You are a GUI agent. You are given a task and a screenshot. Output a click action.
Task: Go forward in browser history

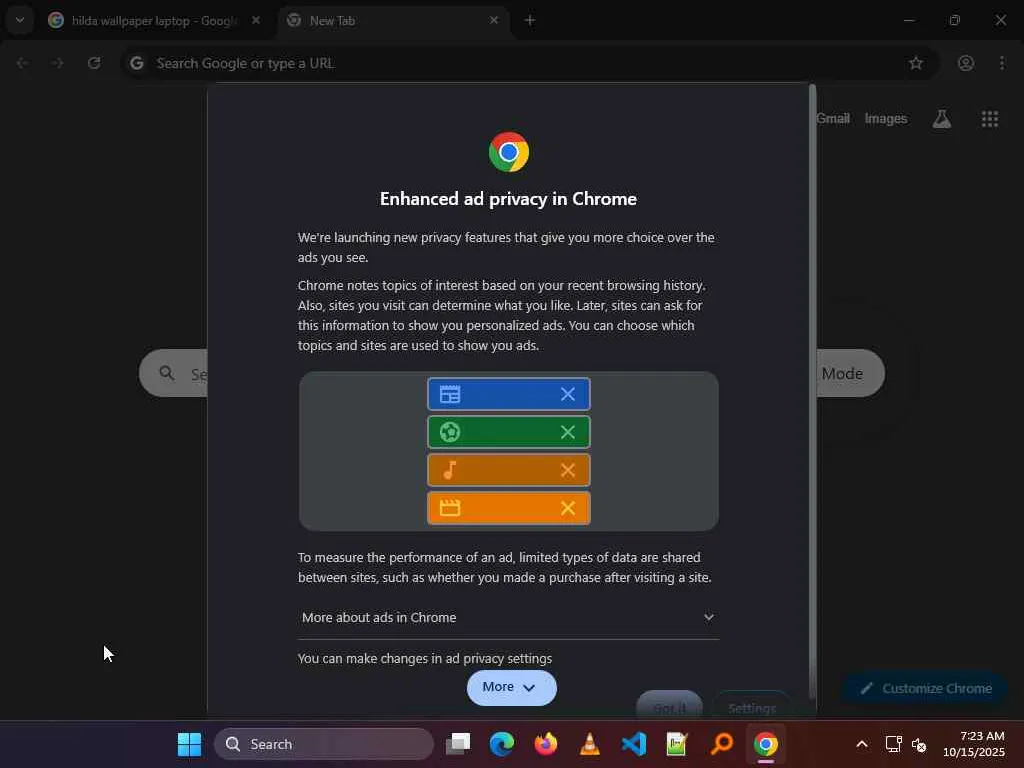click(57, 63)
